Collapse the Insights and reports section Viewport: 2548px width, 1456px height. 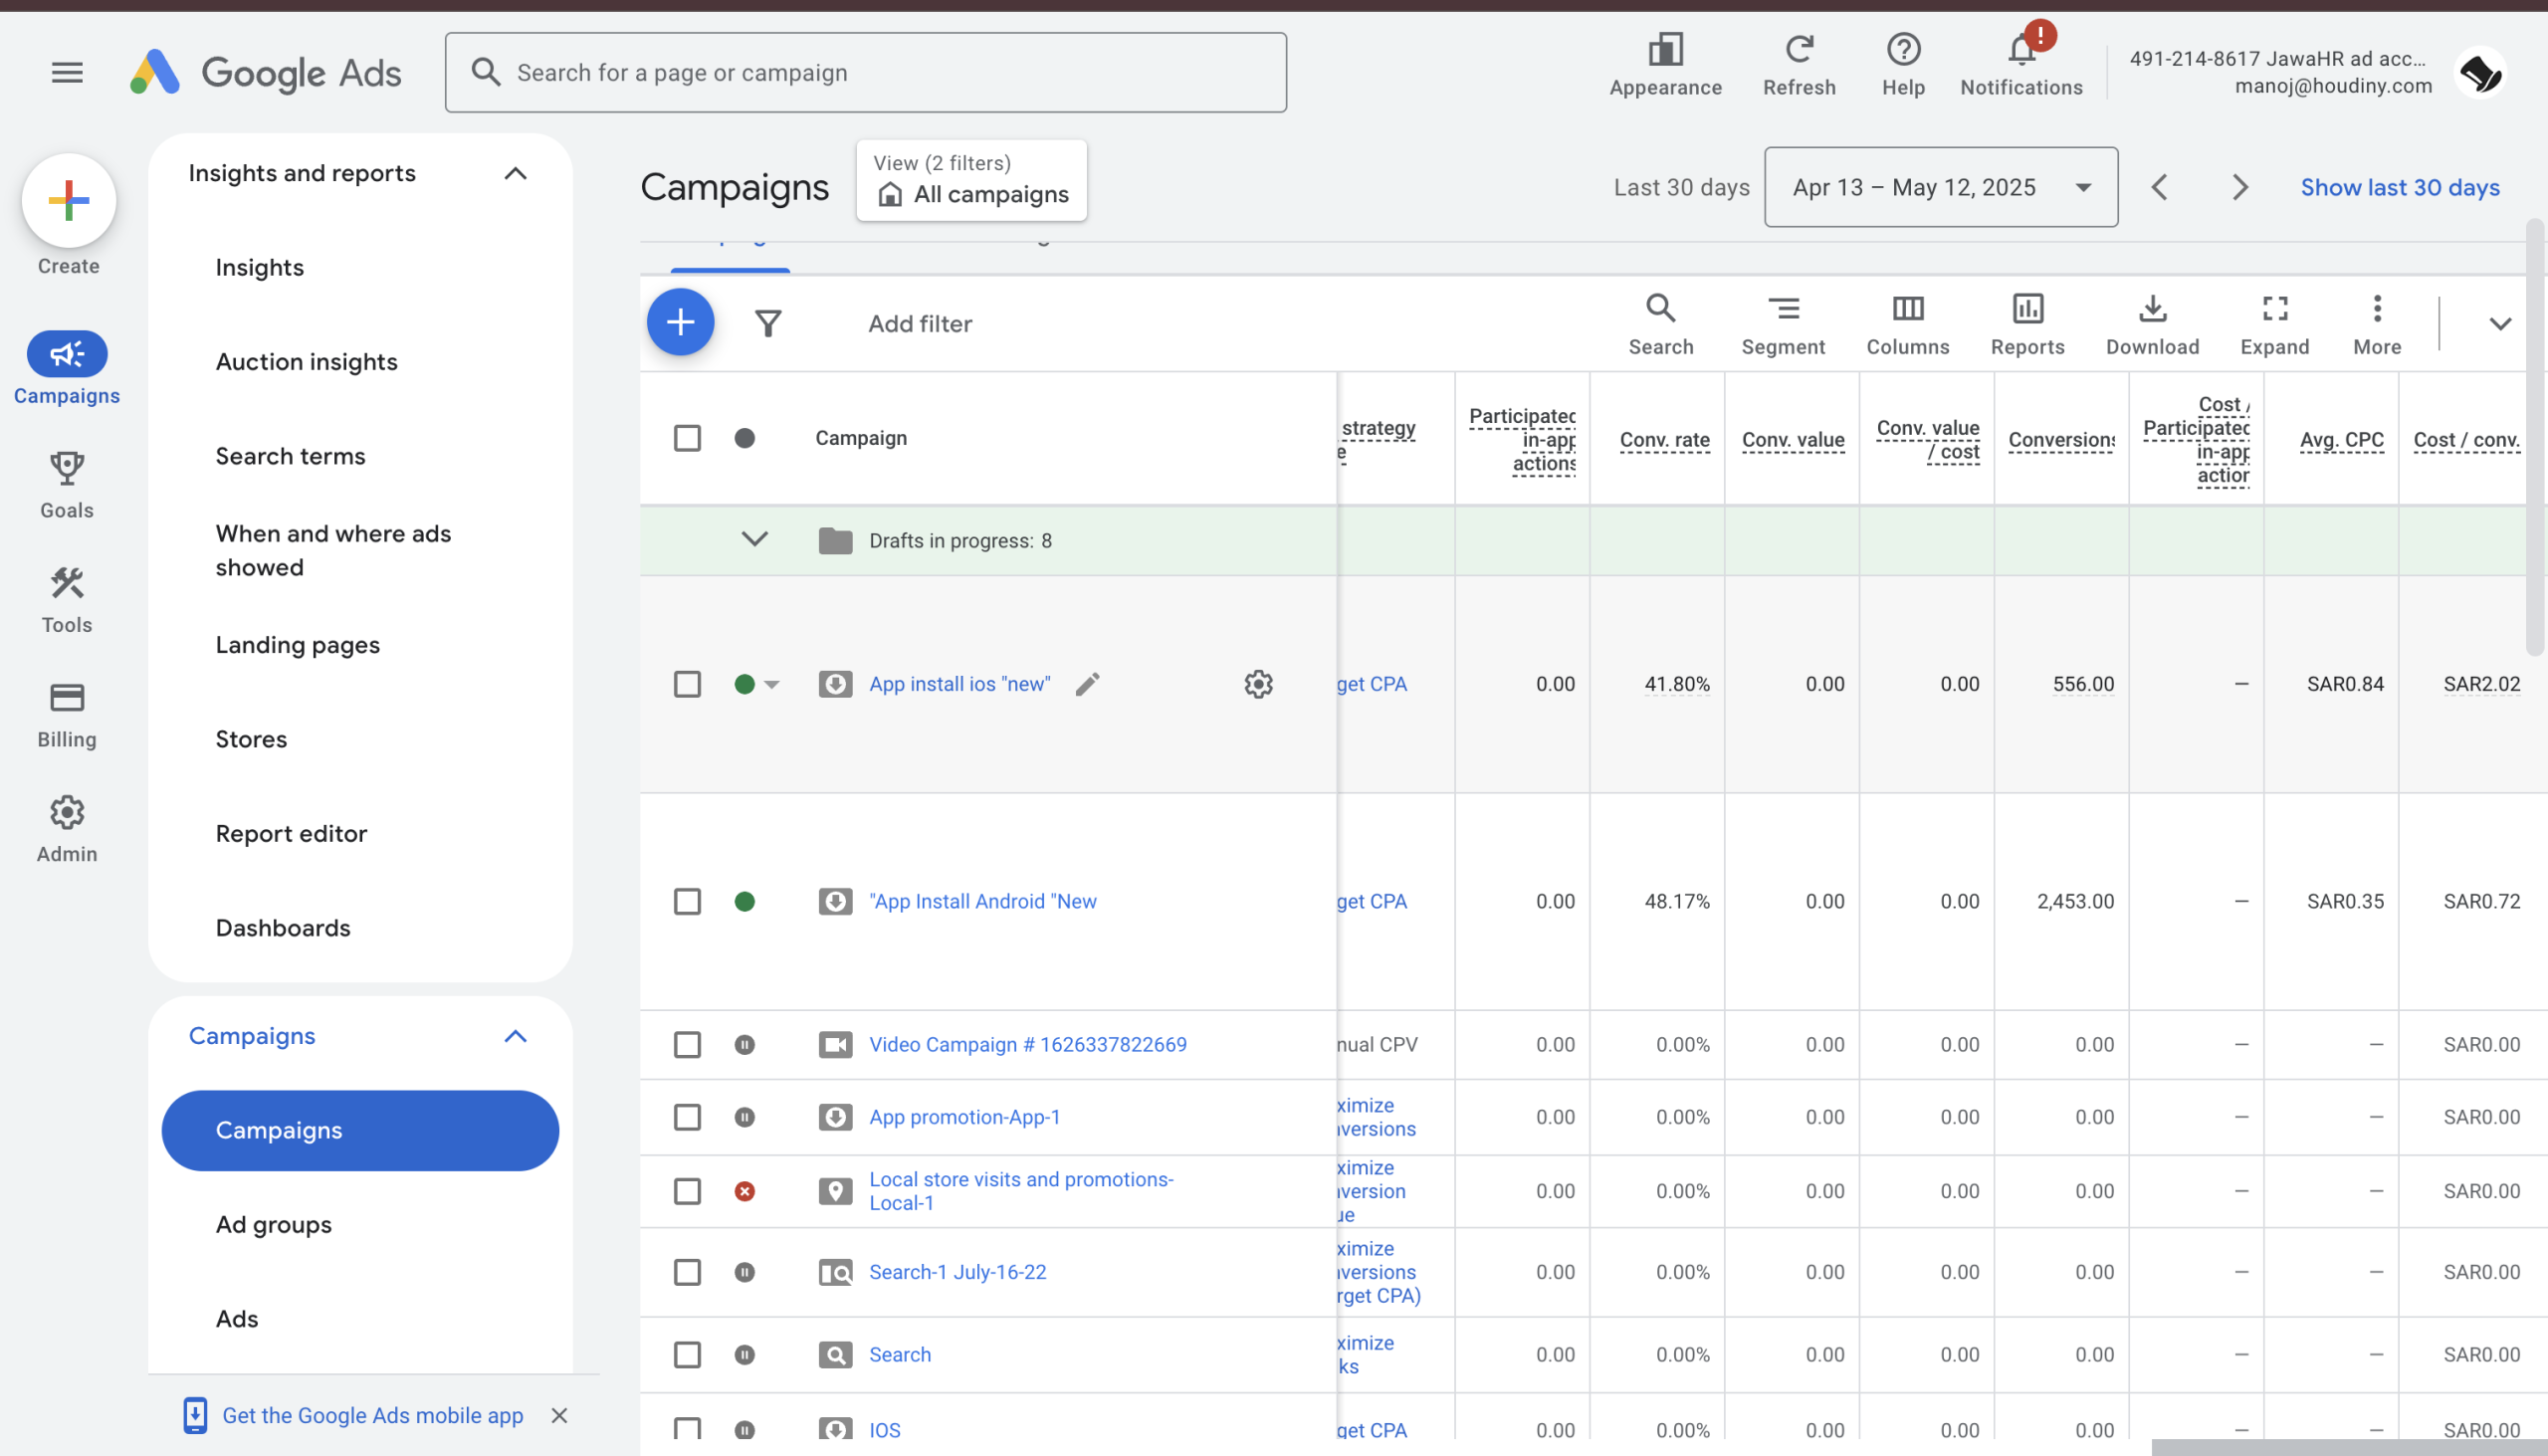click(515, 173)
